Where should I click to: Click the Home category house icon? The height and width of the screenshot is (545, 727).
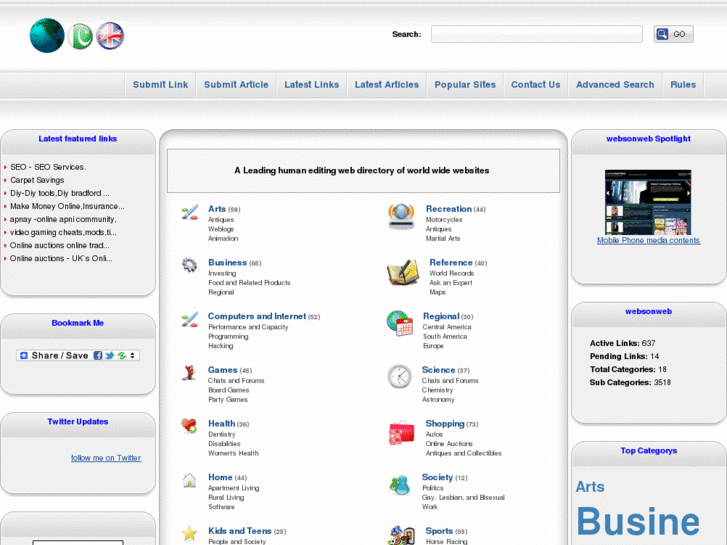click(x=189, y=480)
